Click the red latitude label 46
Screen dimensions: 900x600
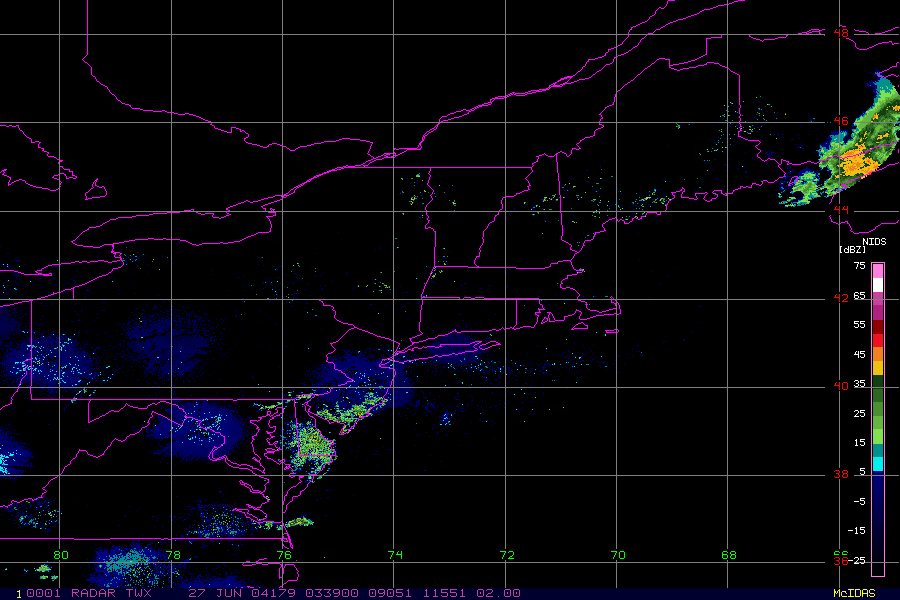[x=841, y=121]
